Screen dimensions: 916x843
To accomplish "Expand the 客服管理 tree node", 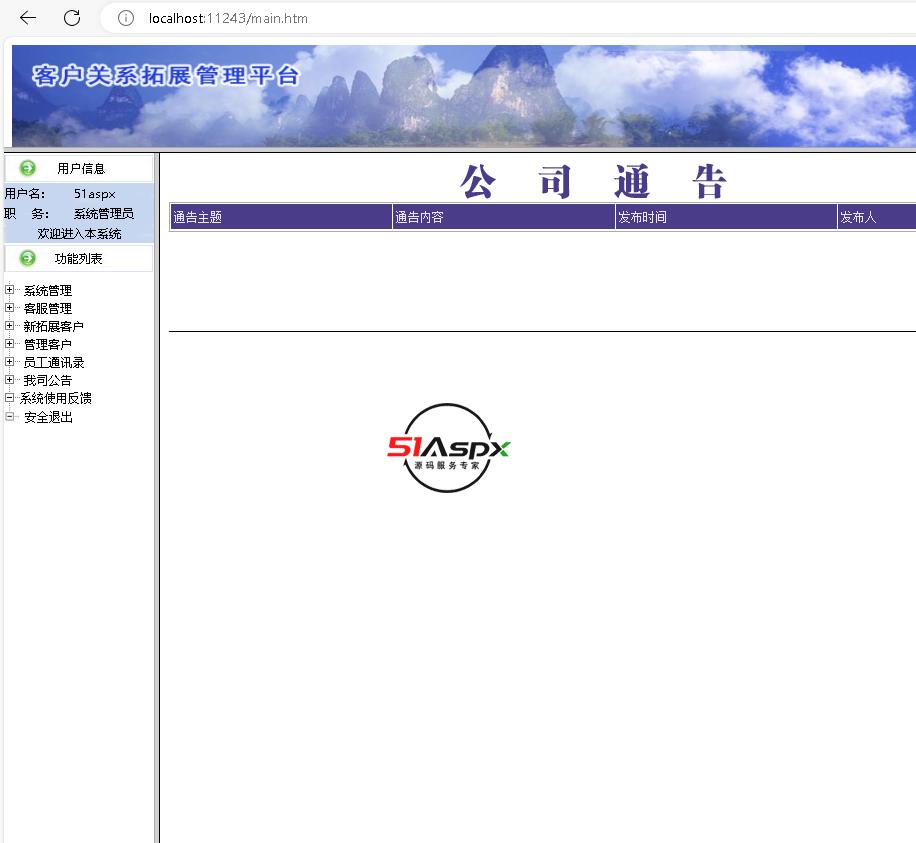I will pyautogui.click(x=9, y=307).
